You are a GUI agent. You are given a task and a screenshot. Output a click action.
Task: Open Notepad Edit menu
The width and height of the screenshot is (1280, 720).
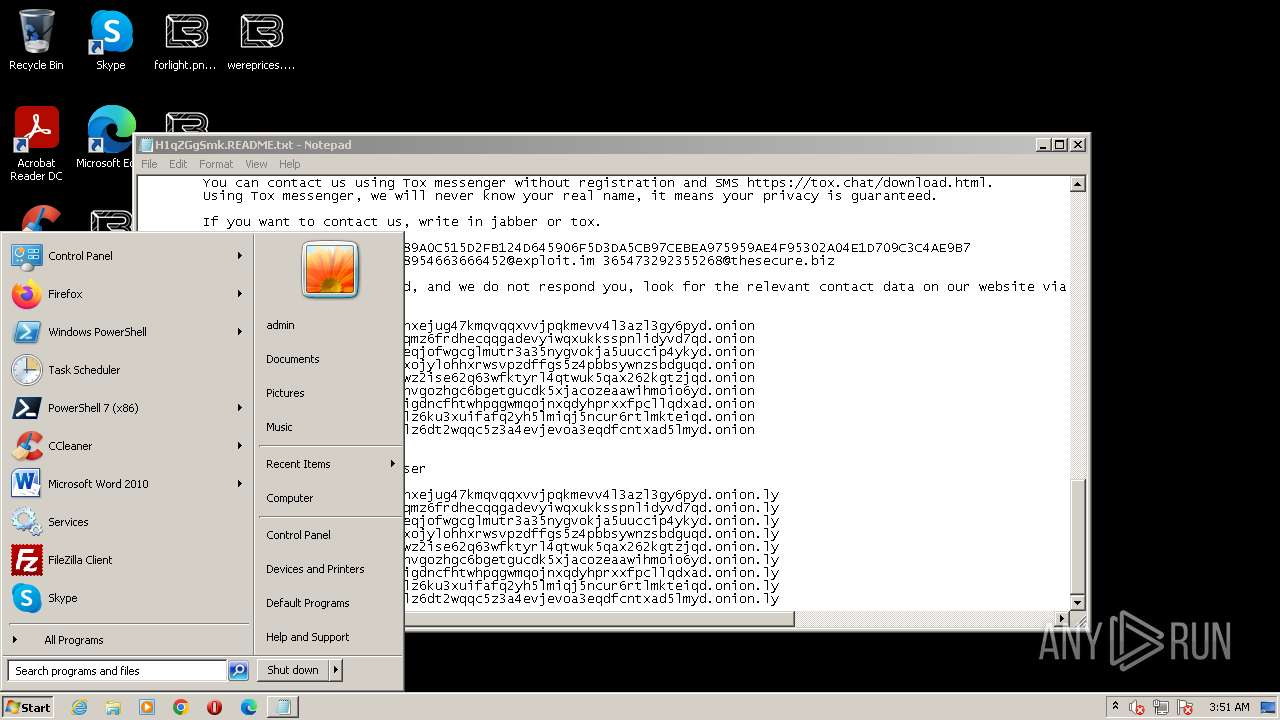[x=178, y=164]
